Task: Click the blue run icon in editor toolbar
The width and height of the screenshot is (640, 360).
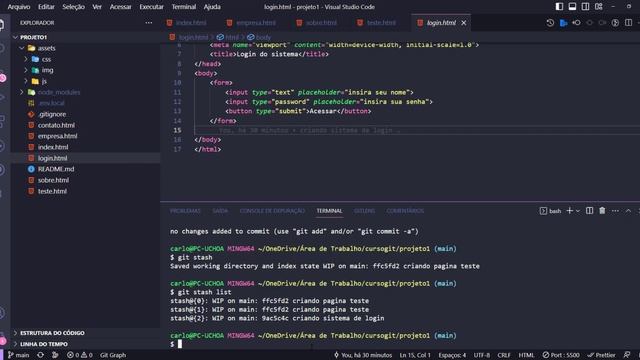Action: click(x=563, y=23)
